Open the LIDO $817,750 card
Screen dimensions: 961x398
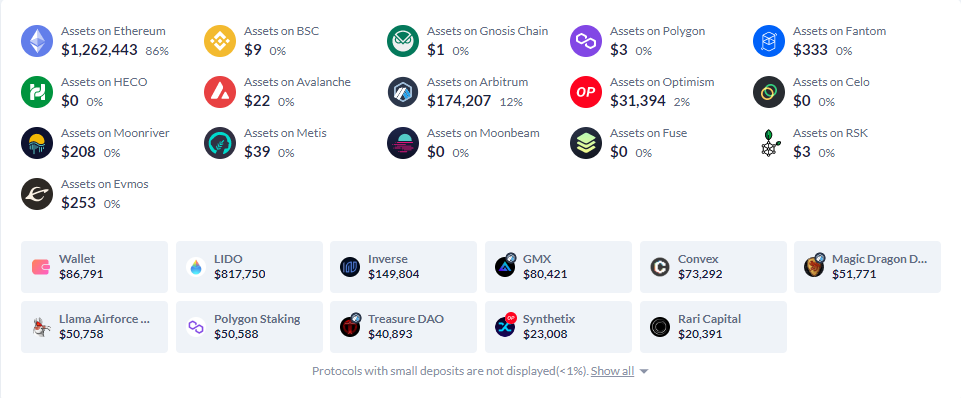click(x=249, y=267)
